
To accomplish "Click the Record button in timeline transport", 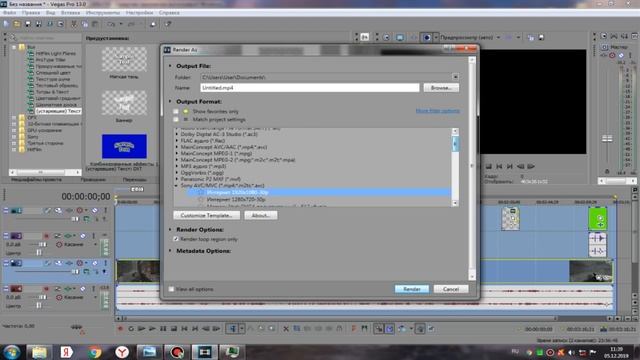I will (x=120, y=329).
